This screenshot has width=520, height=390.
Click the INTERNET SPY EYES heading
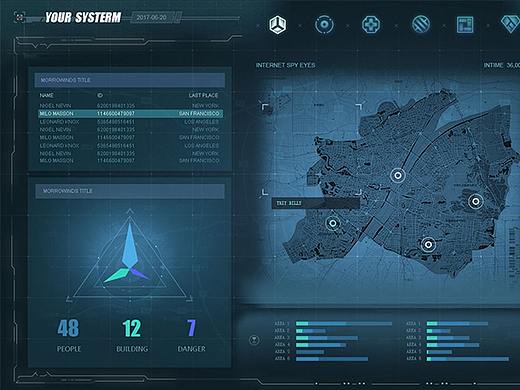[285, 65]
